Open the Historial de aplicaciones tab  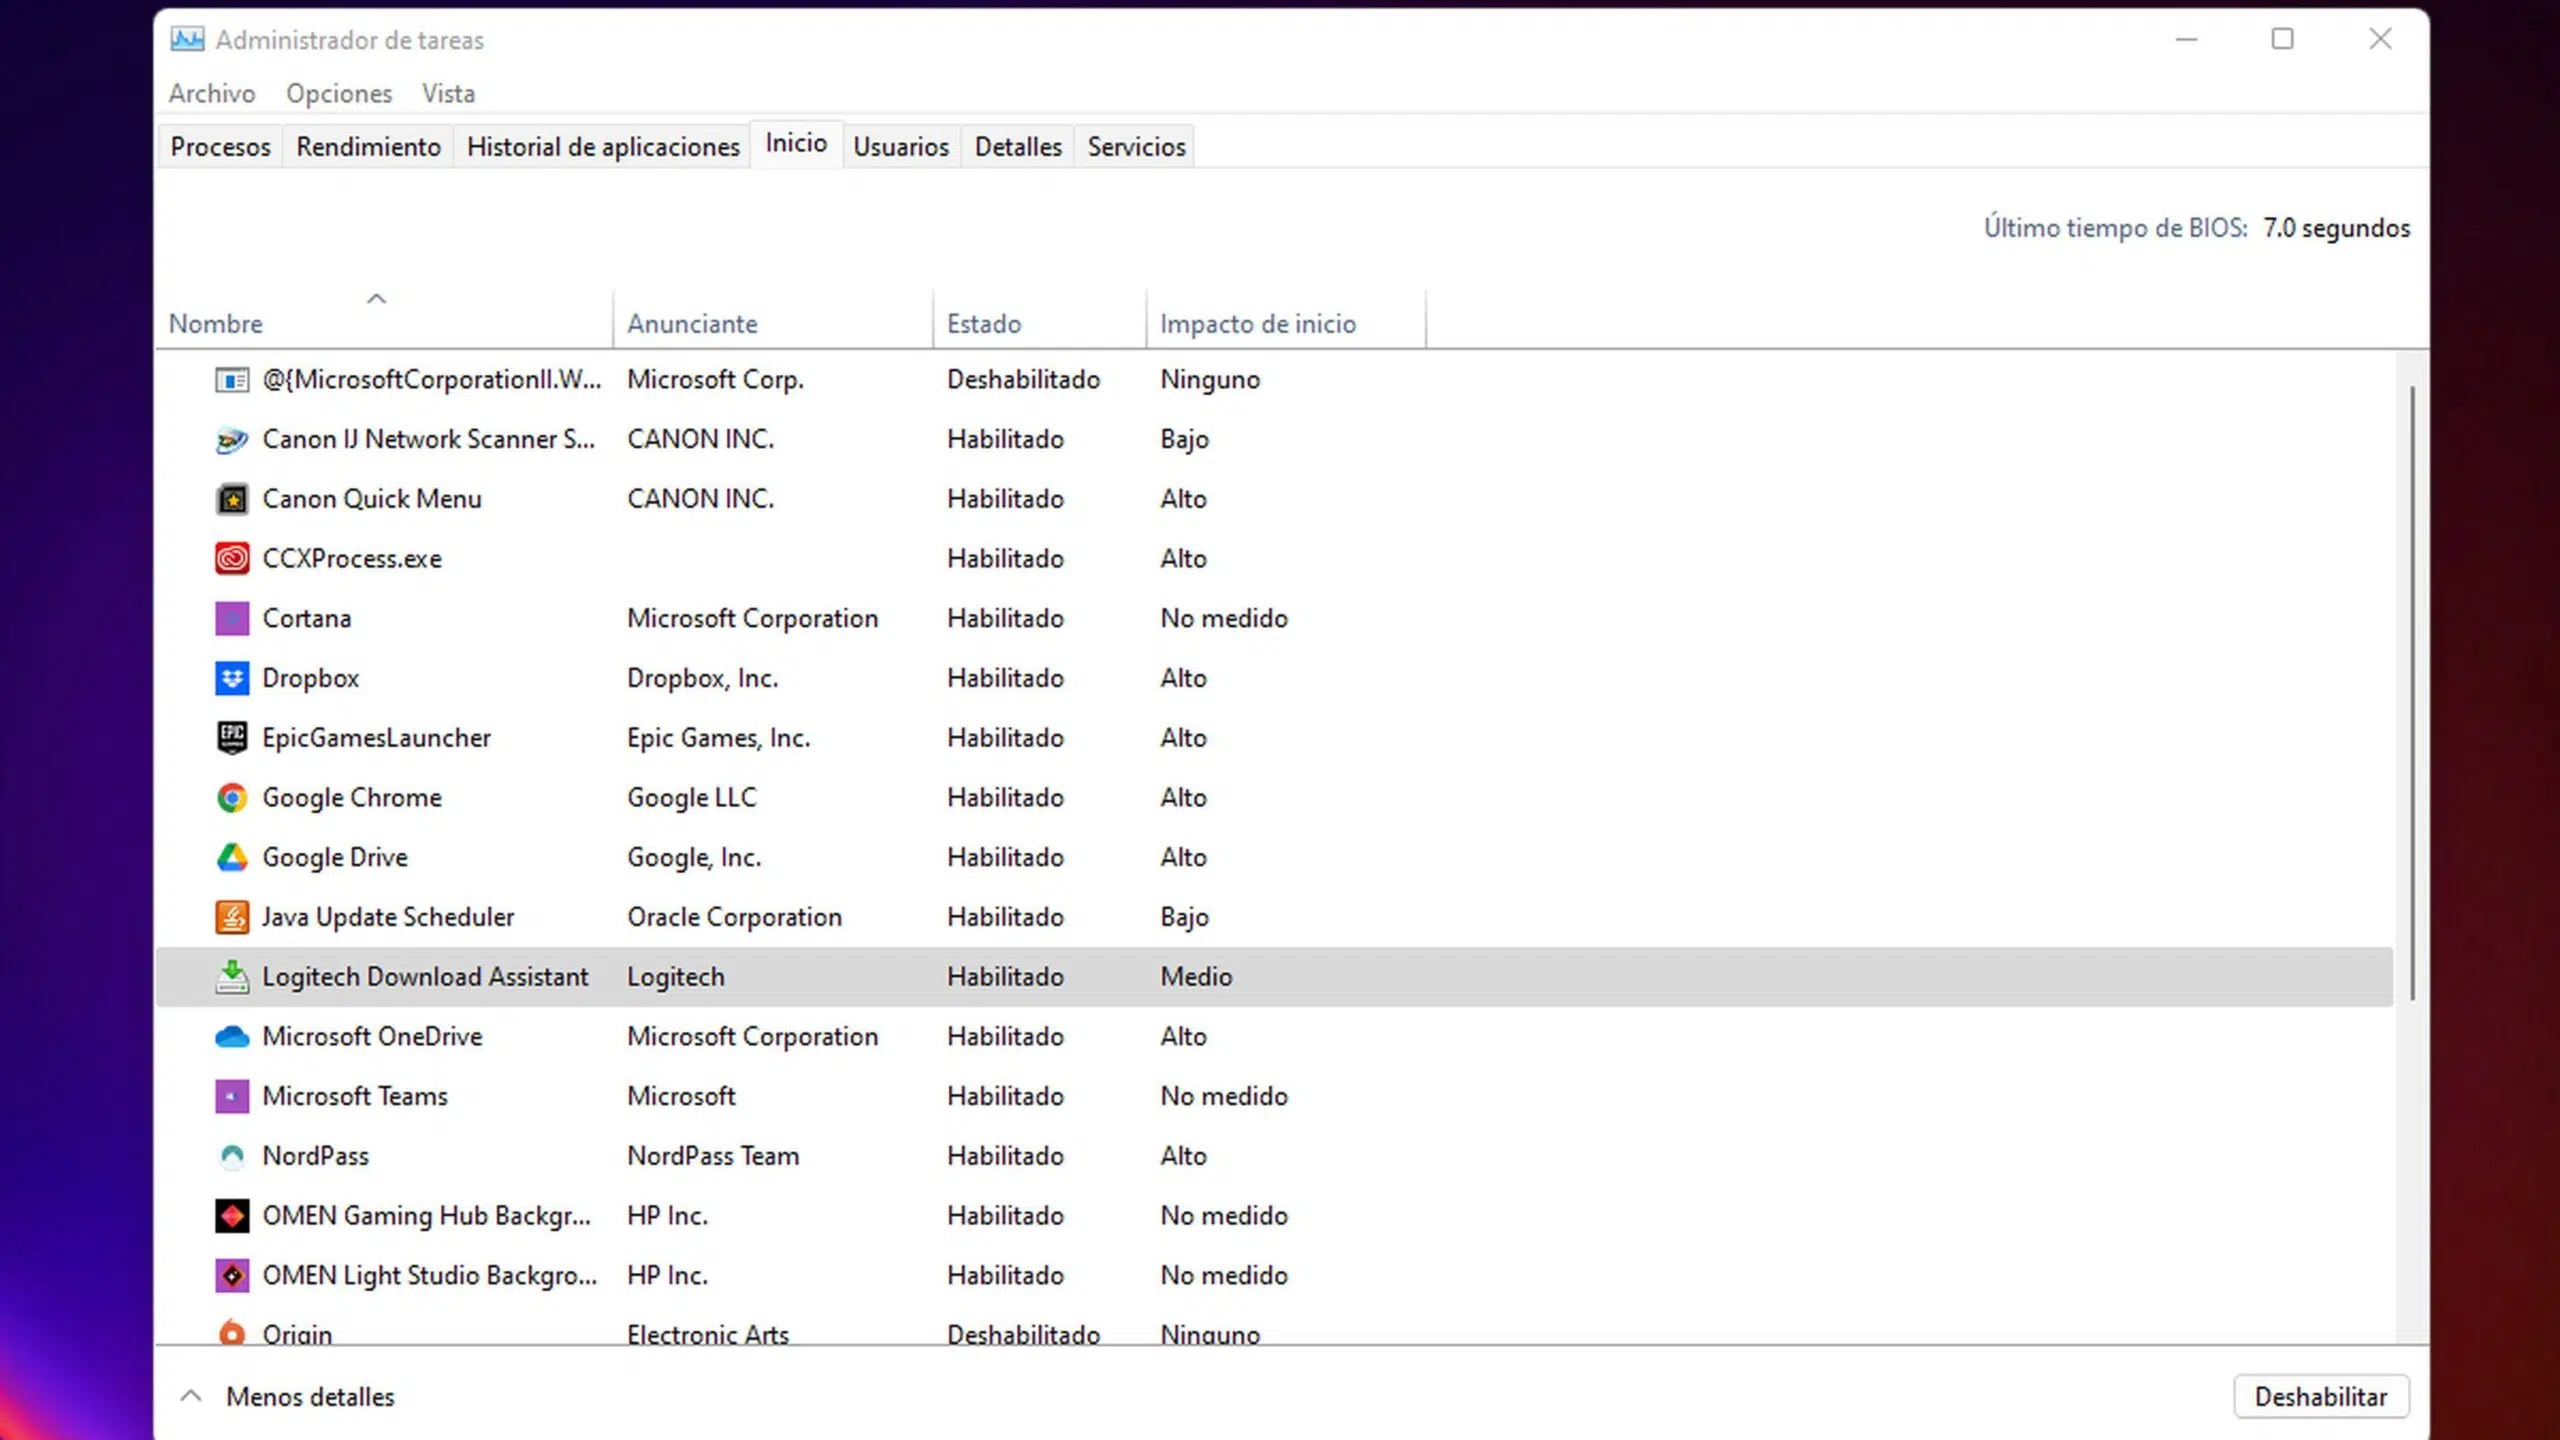pos(603,146)
